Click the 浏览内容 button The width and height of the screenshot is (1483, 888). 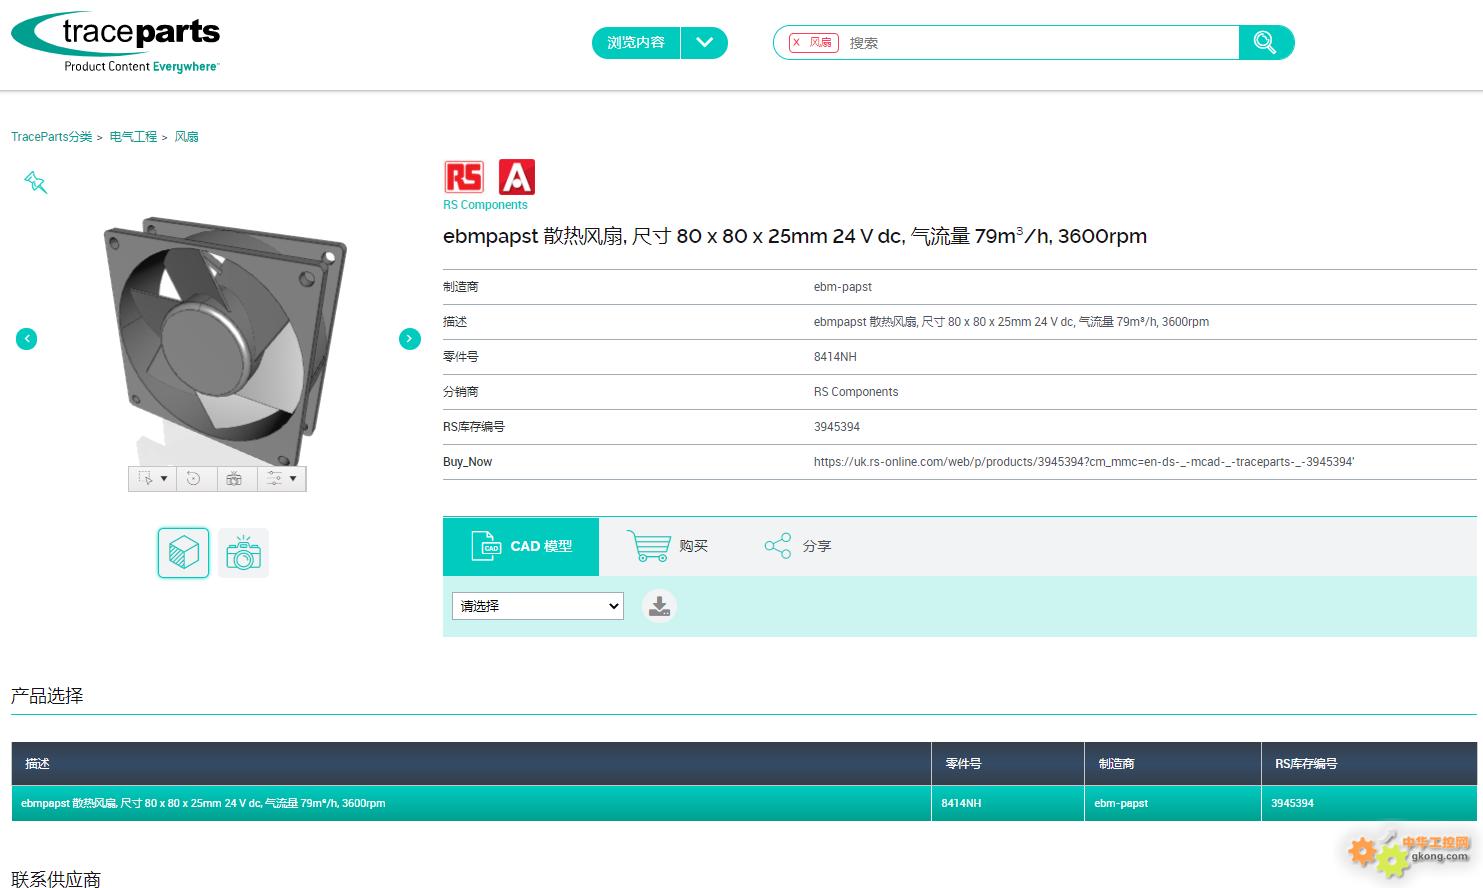click(x=636, y=43)
